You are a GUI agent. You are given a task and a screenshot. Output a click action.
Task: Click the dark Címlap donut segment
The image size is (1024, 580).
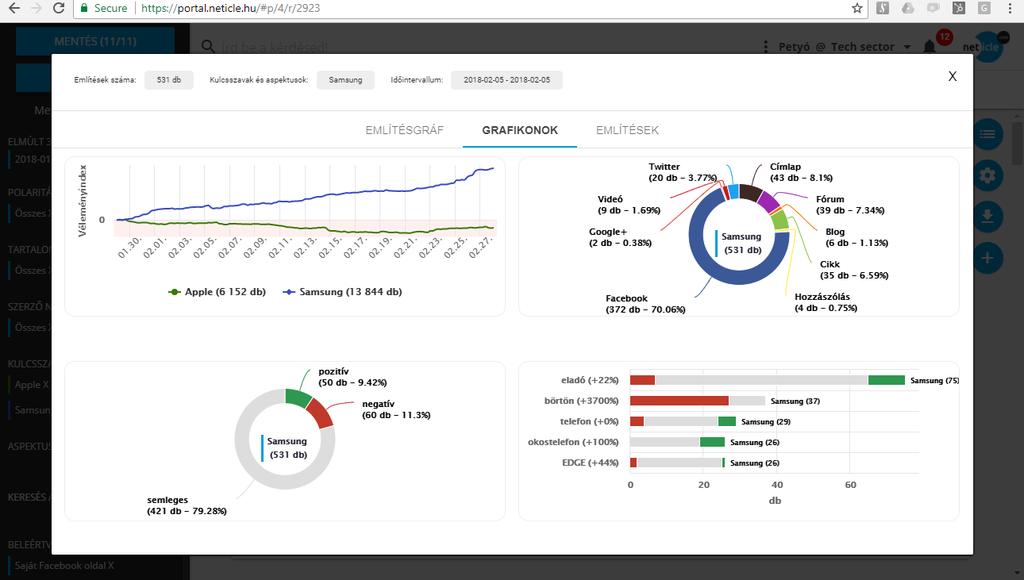(x=750, y=192)
